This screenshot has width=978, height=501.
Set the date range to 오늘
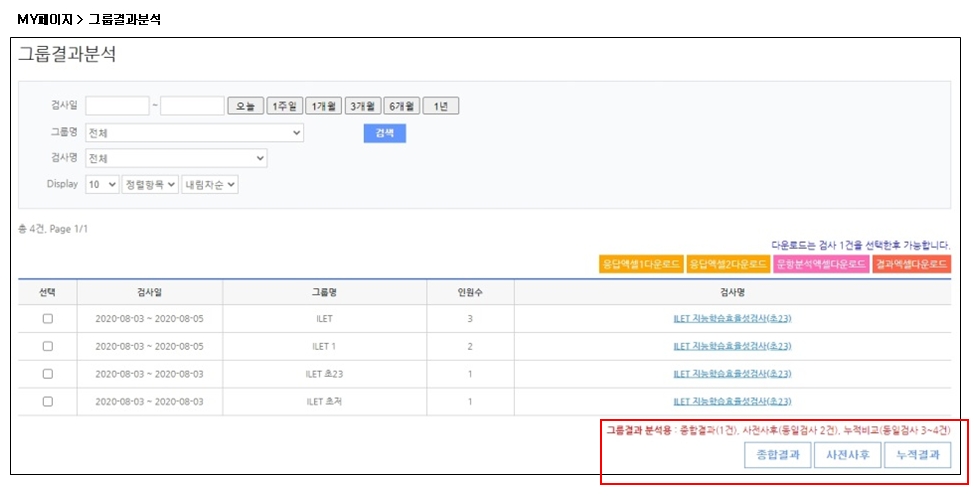(245, 106)
